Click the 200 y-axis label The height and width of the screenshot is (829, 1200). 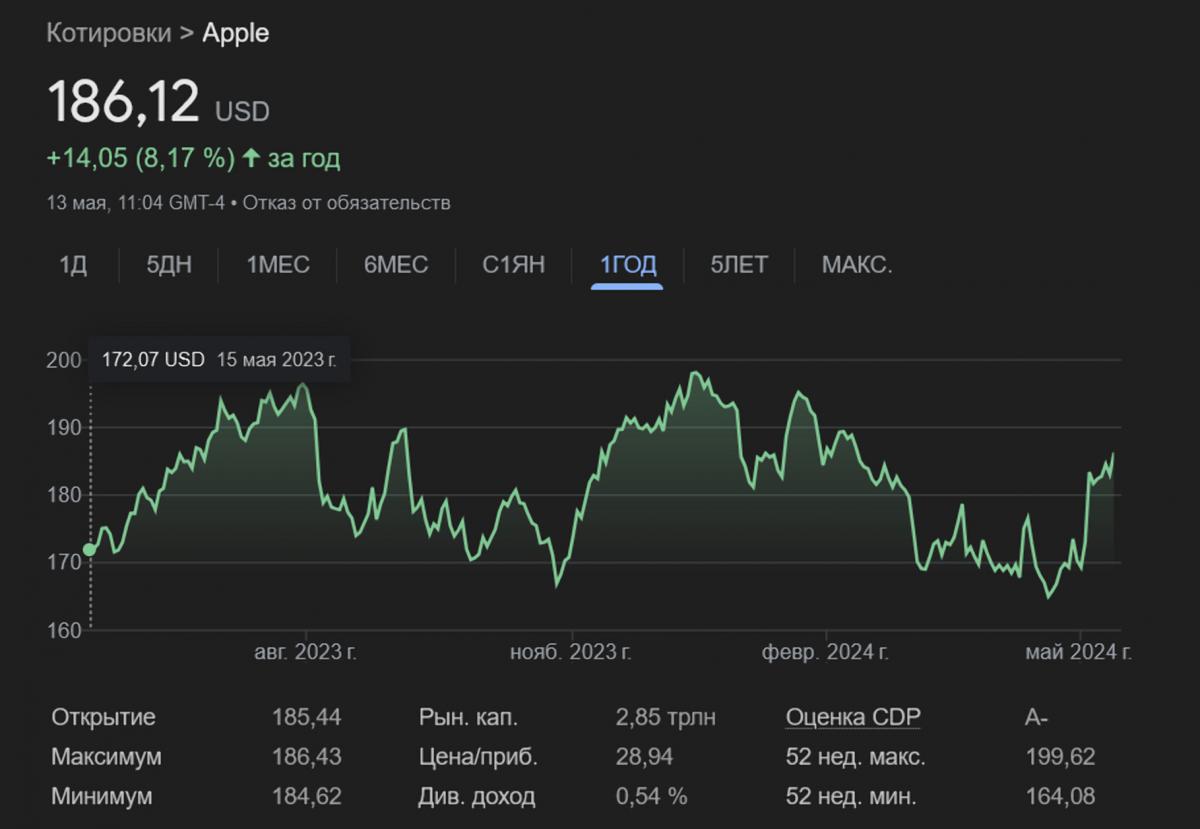[x=62, y=360]
